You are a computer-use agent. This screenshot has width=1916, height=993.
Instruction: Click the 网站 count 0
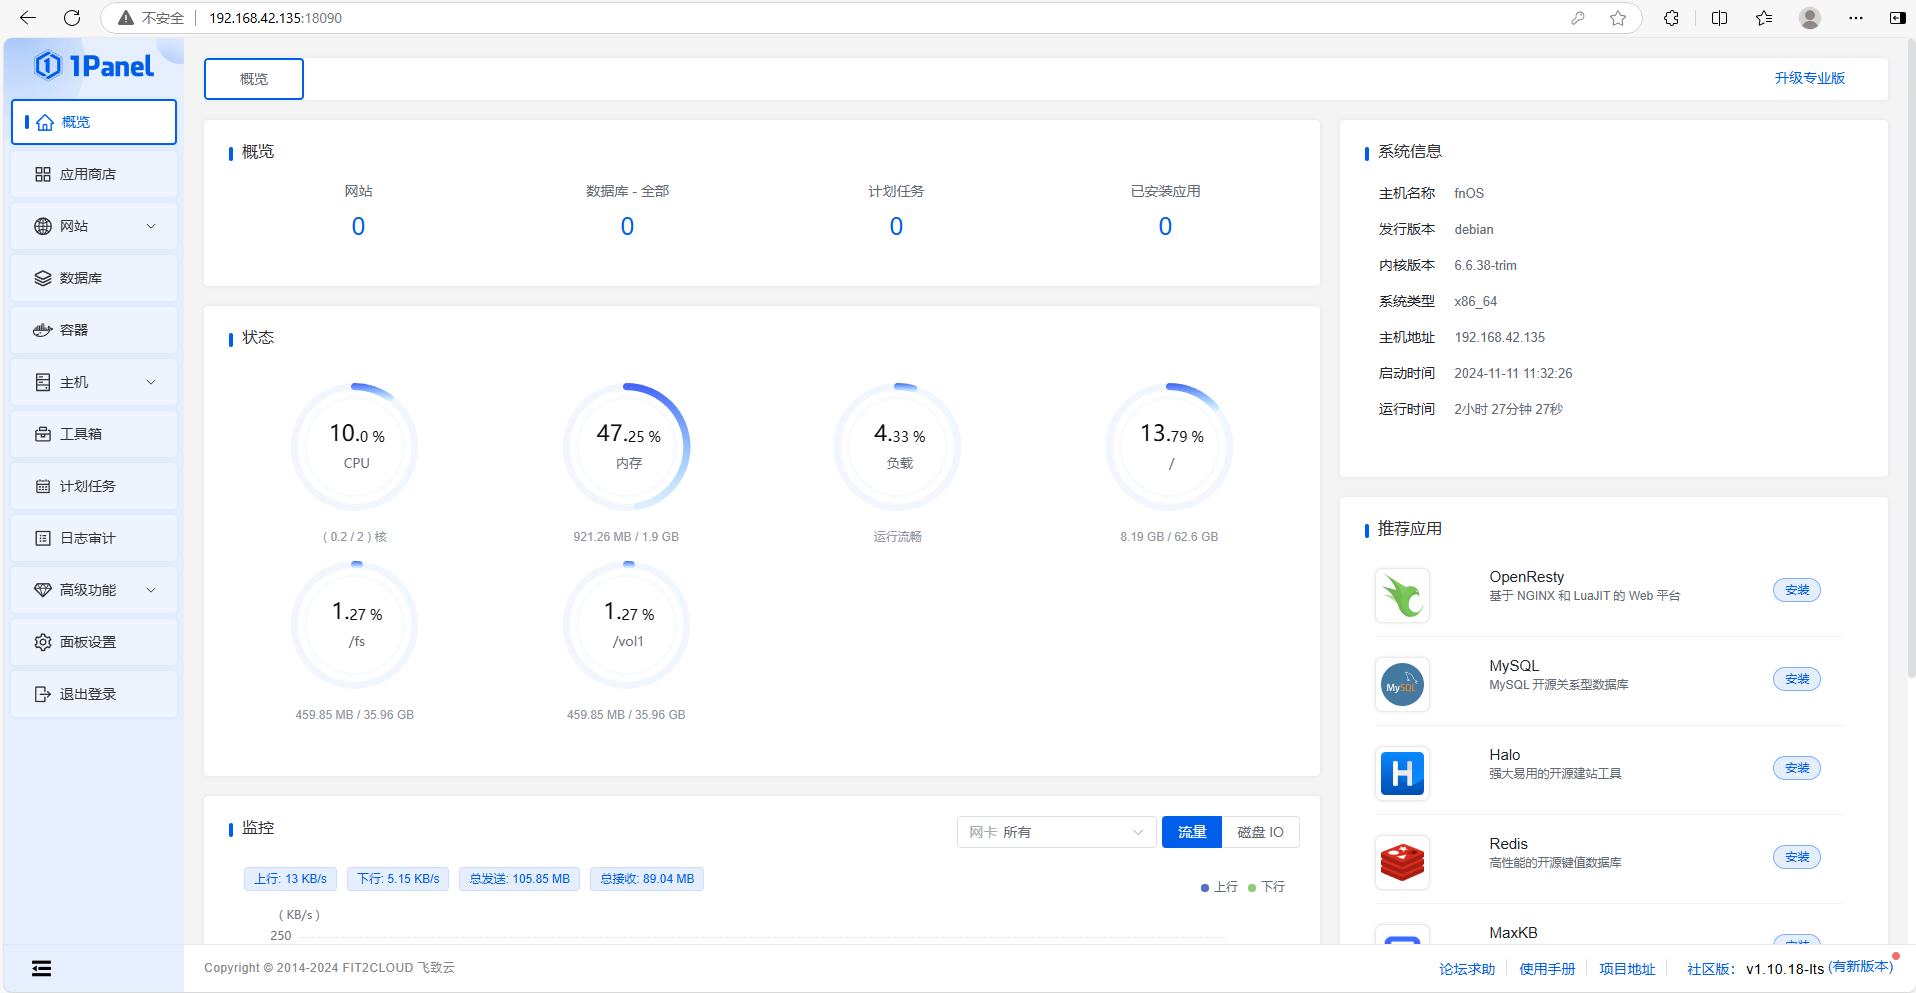point(358,227)
